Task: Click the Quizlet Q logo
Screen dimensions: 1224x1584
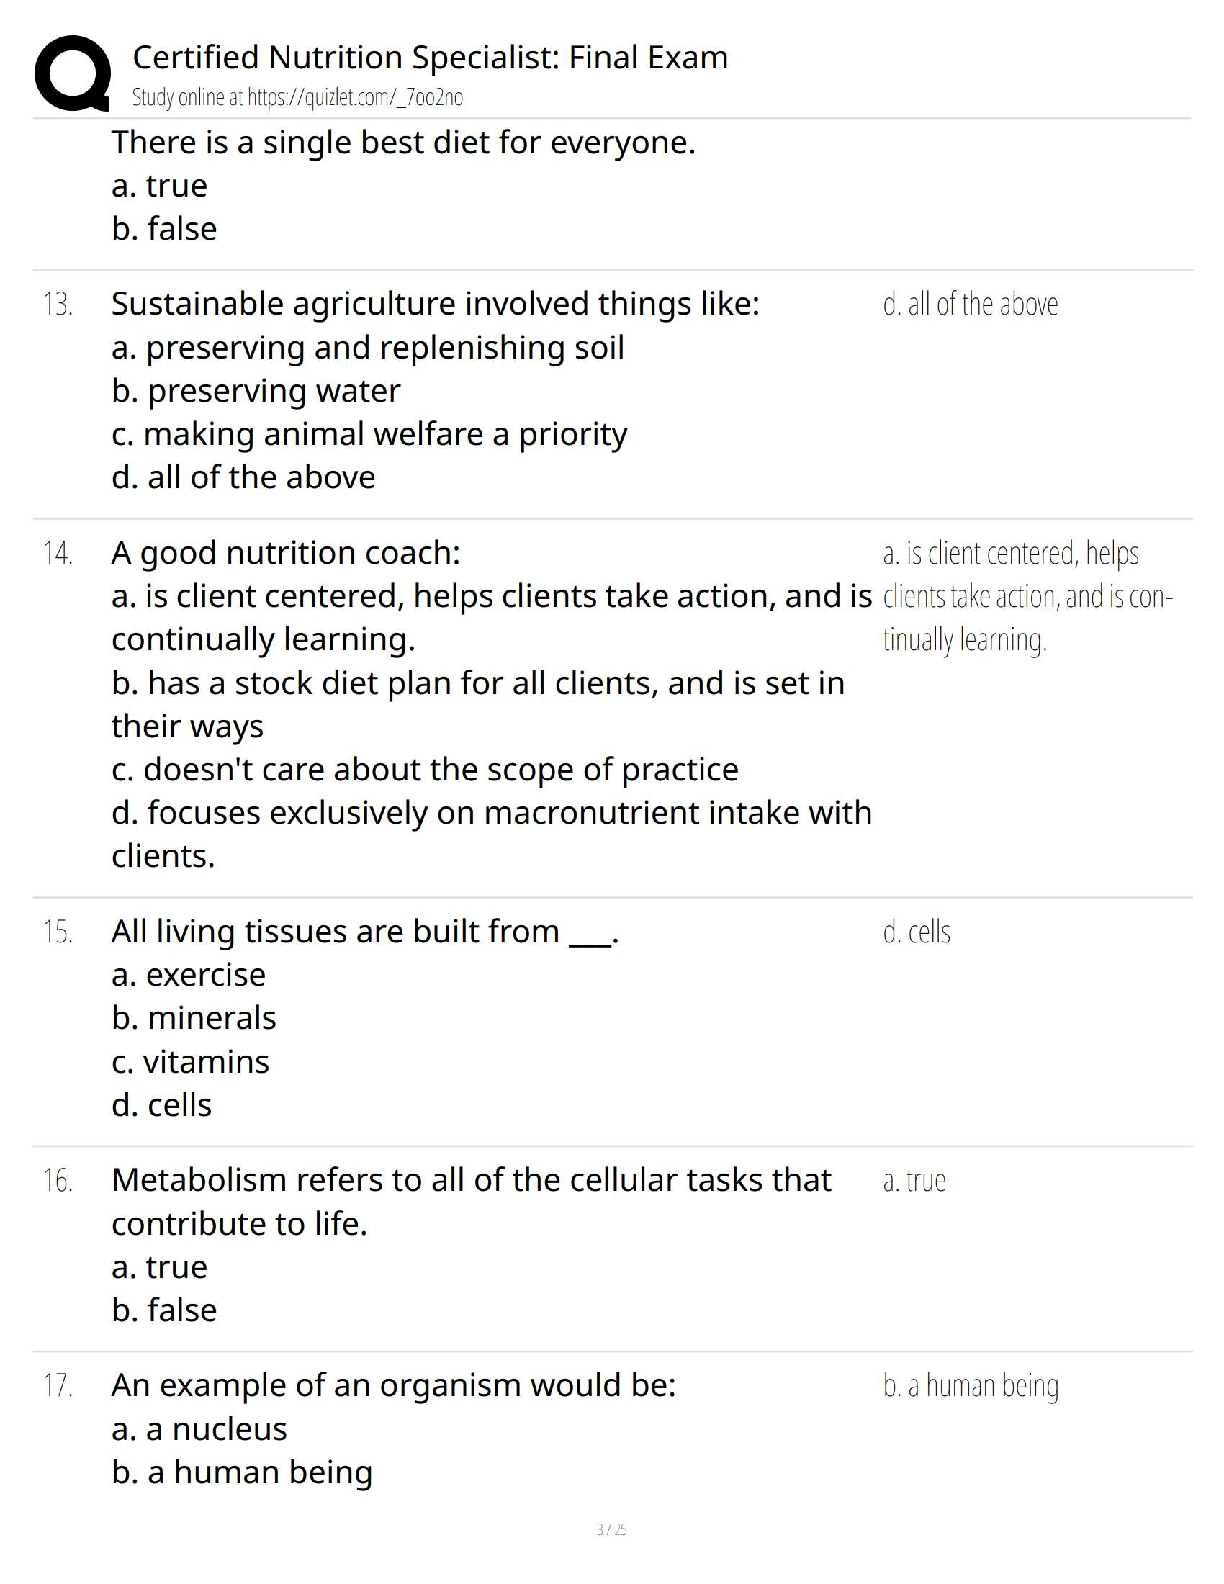Action: click(72, 72)
